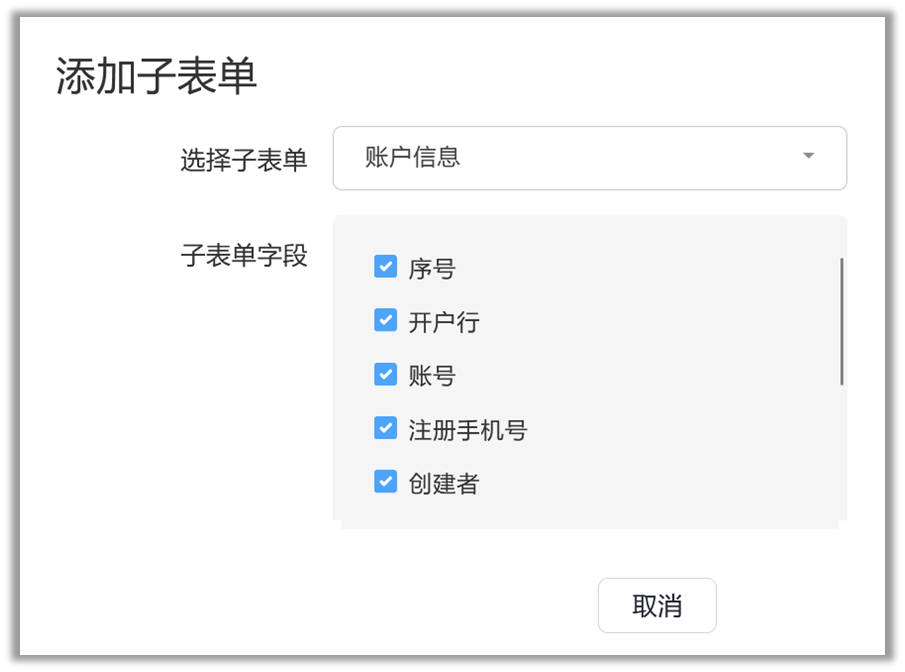Screen dimensions: 905x672
Task: Click the 子表单字段 form label
Action: [243, 256]
